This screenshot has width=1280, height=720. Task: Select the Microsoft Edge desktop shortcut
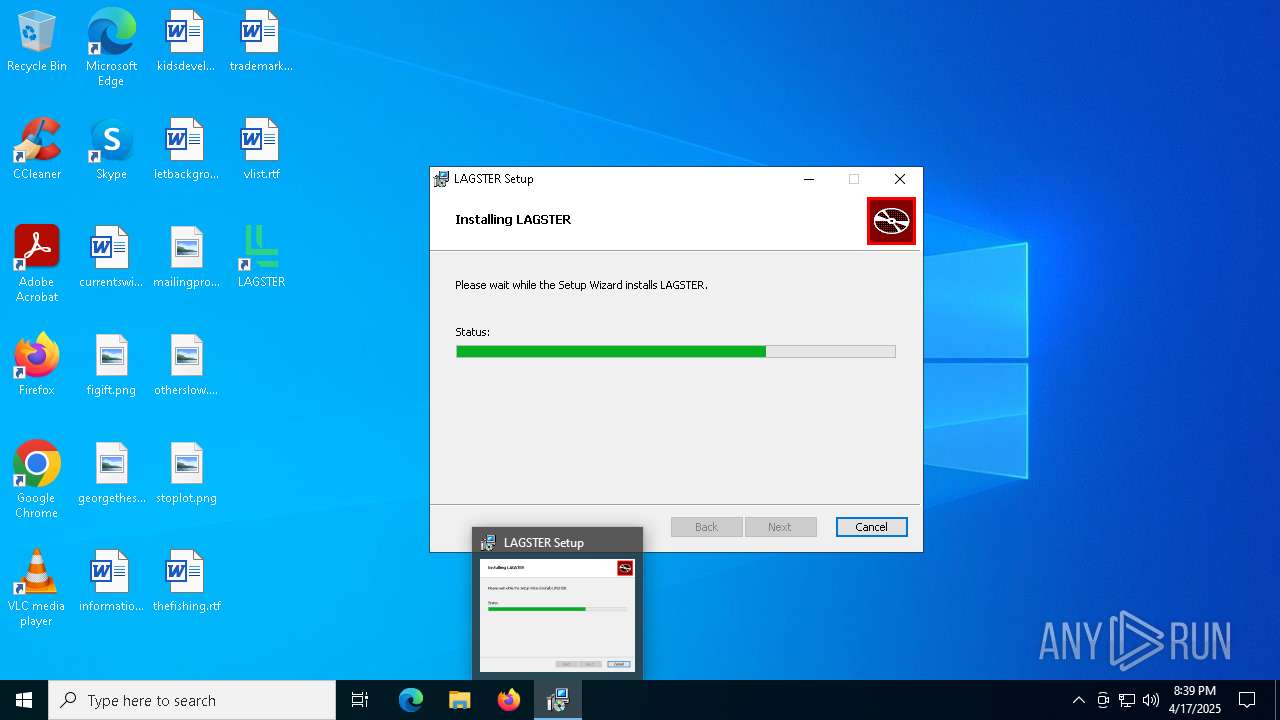111,47
